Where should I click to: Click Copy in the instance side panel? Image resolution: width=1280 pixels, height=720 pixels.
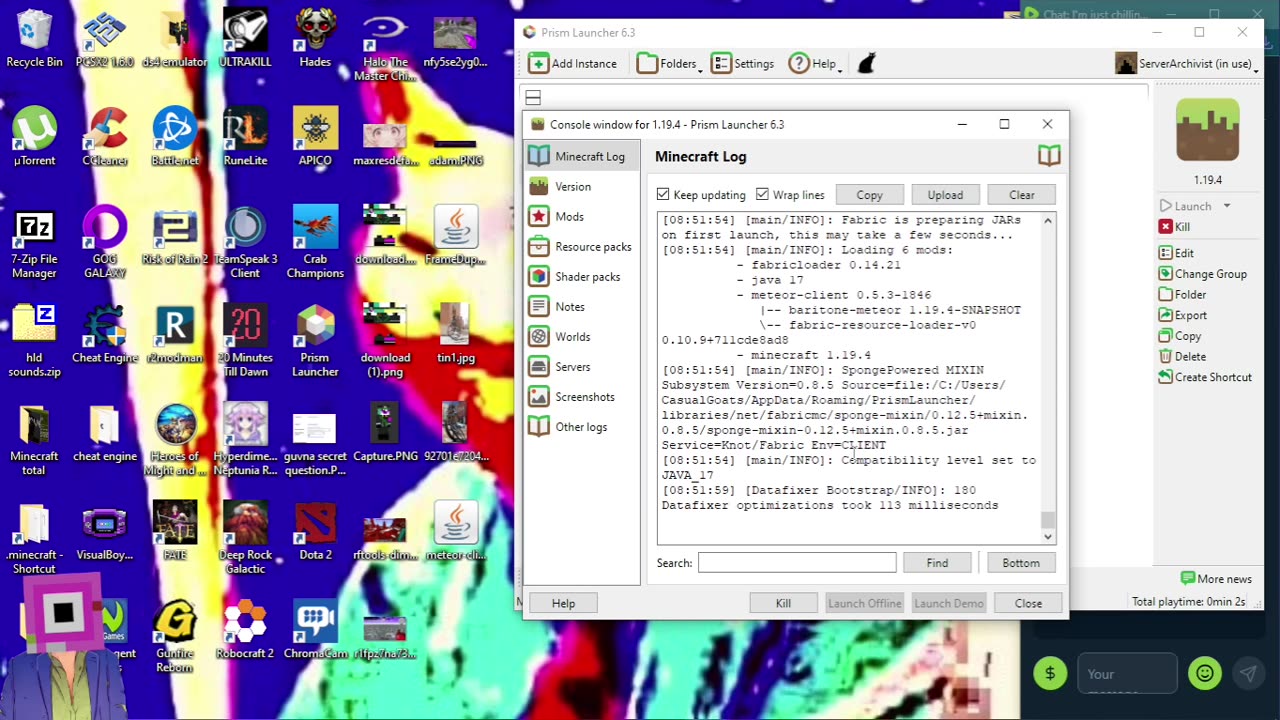(x=1180, y=336)
